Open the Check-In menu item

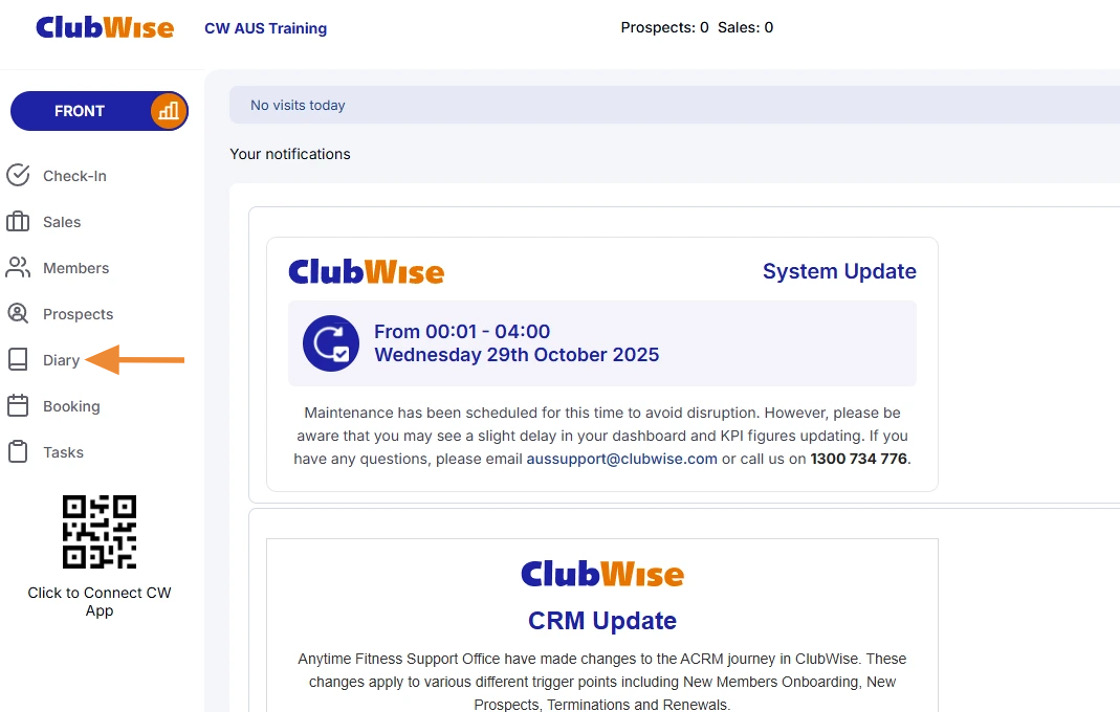[x=74, y=176]
